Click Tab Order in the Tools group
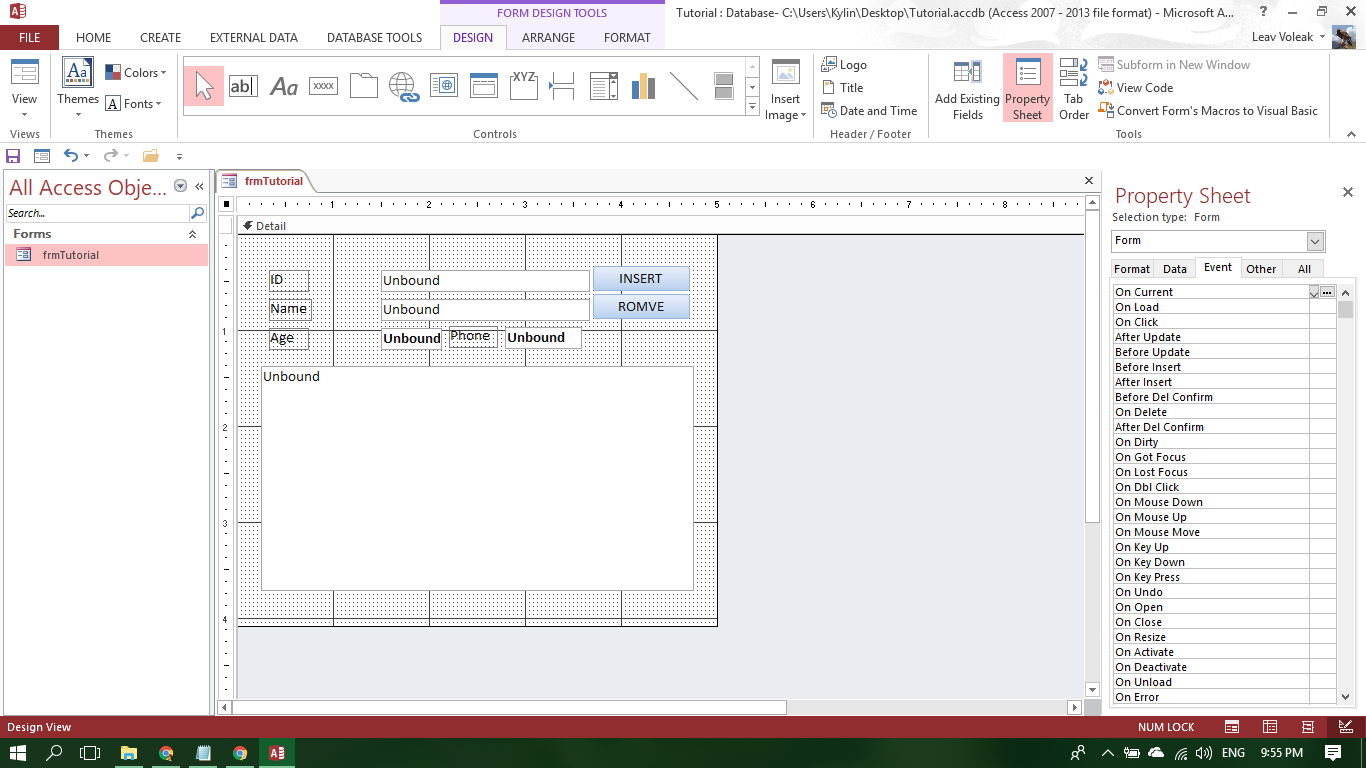The height and width of the screenshot is (768, 1366). tap(1072, 89)
